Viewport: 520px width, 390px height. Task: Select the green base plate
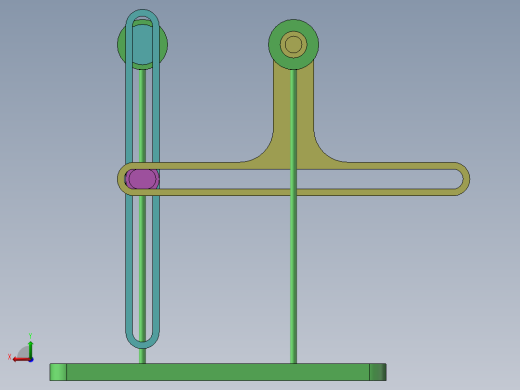click(218, 372)
